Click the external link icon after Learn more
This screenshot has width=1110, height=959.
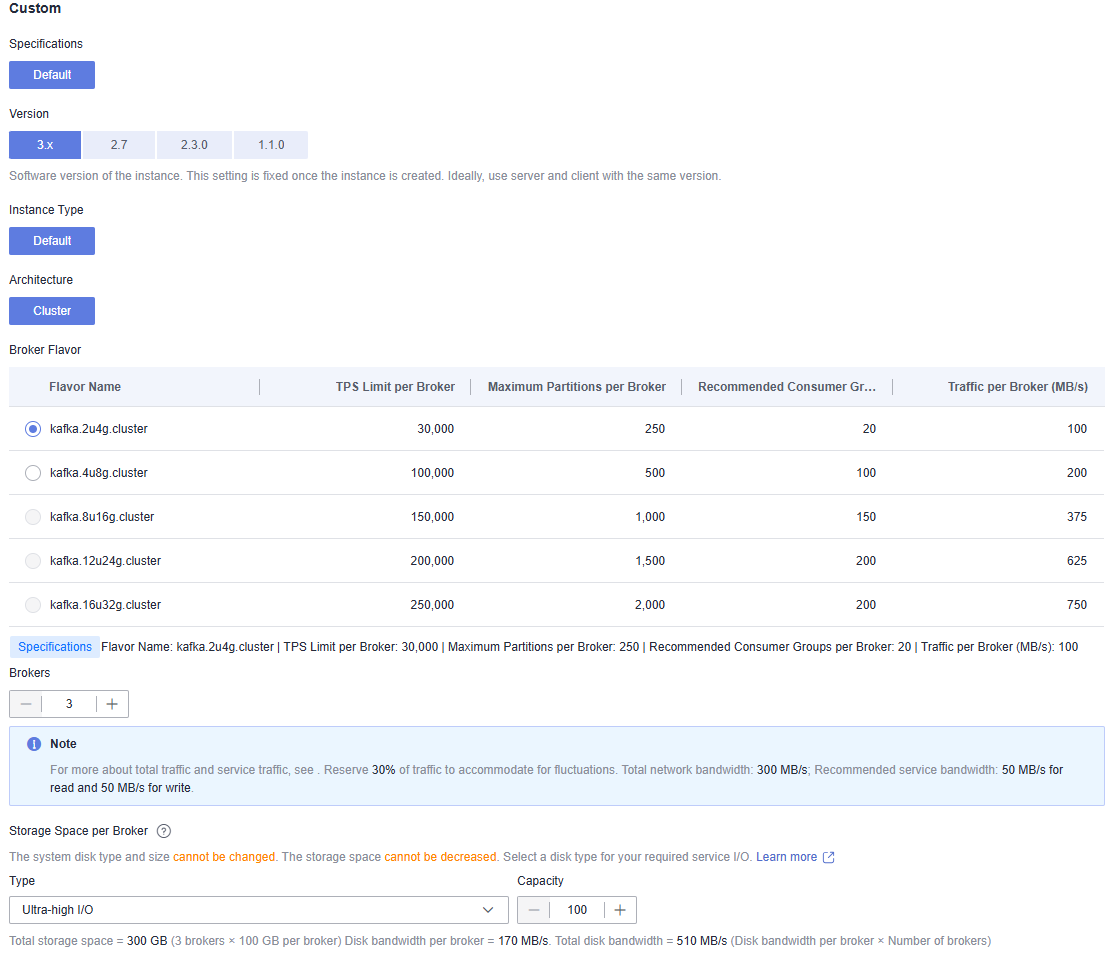pos(828,857)
